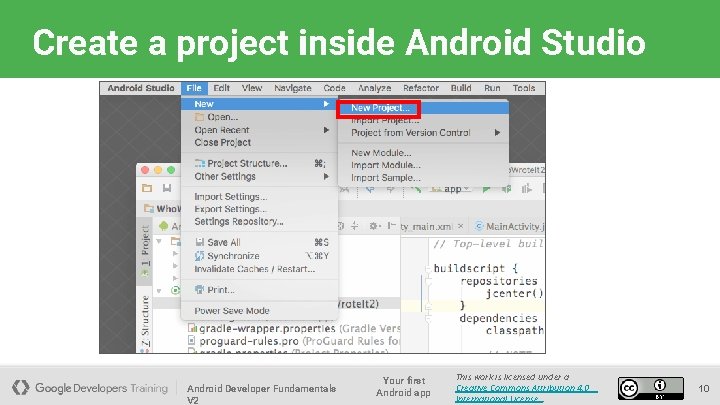Screen dimensions: 720x405
Task: Click the collapse all icon in project panel
Action: tap(354, 225)
